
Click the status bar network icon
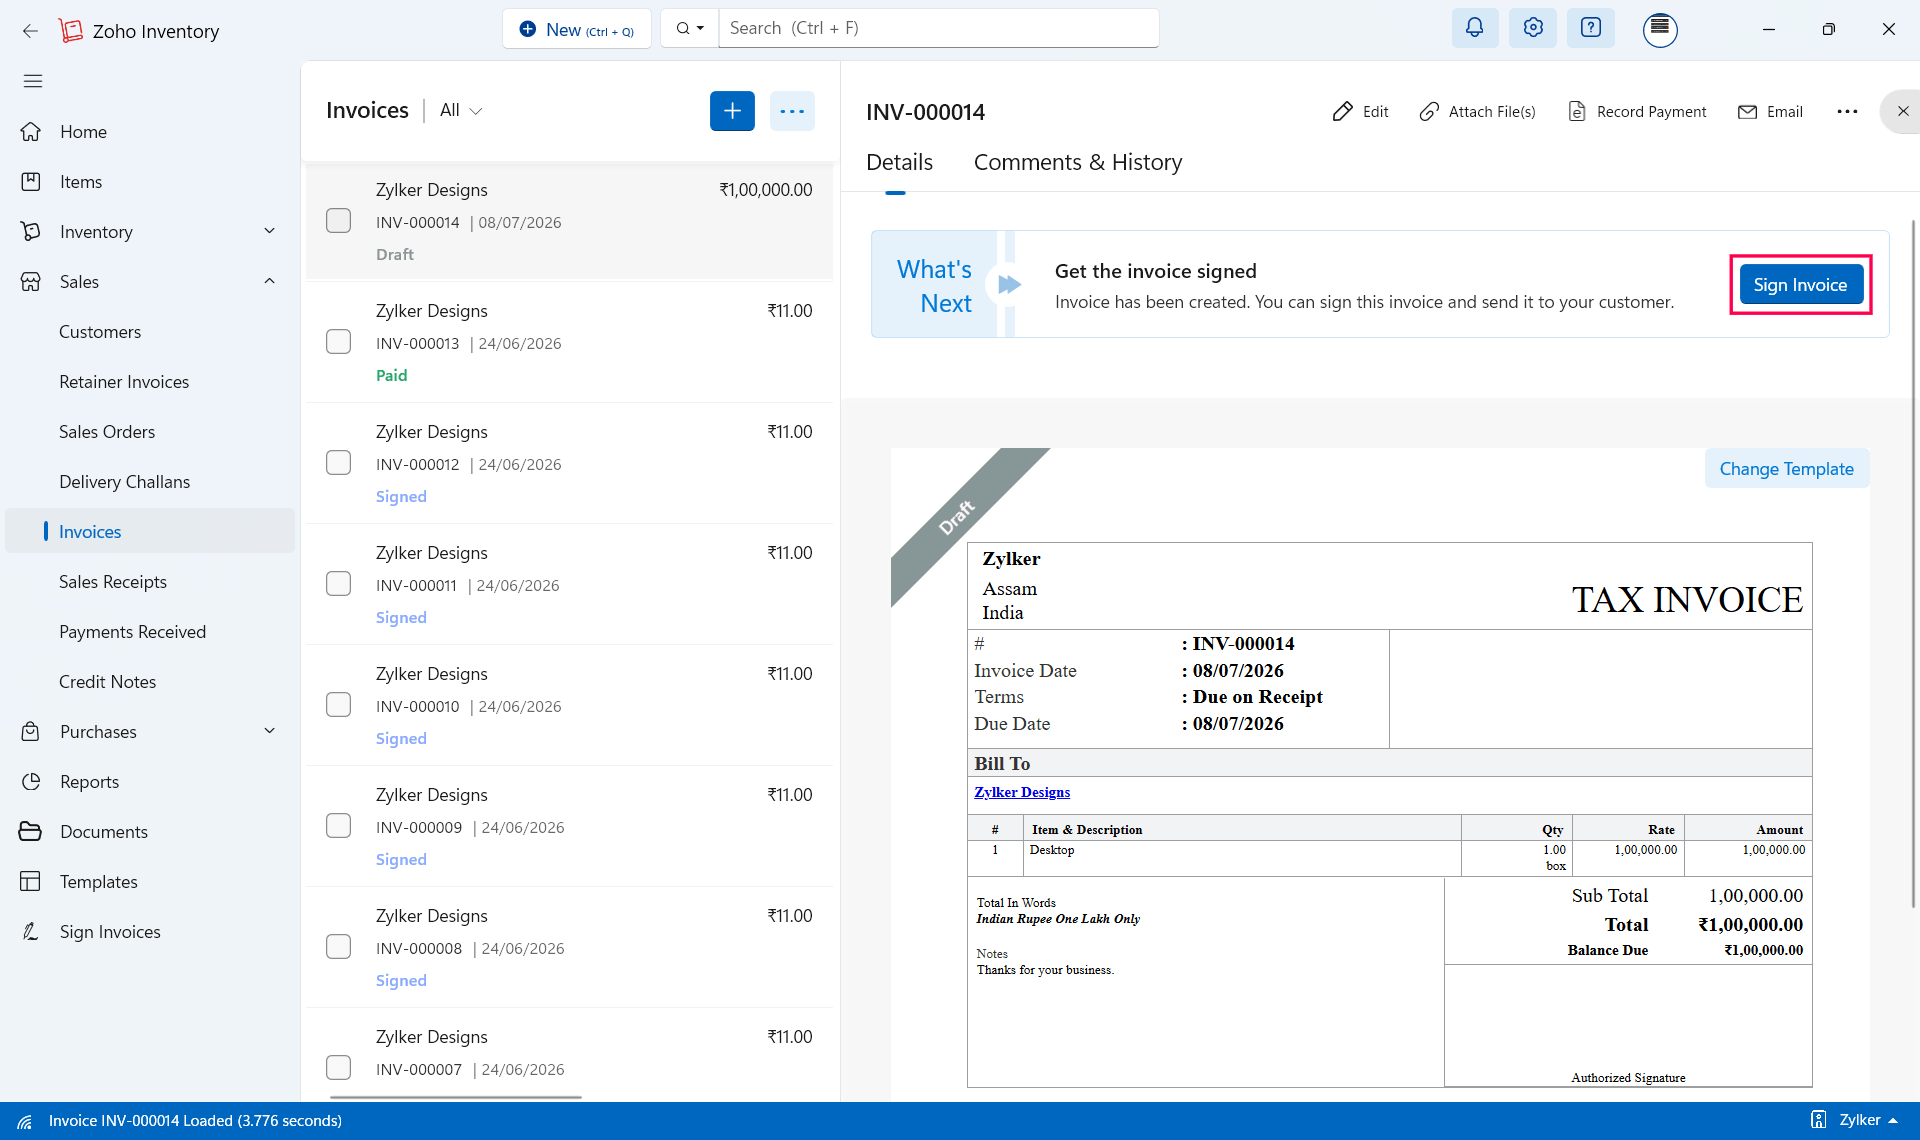click(x=25, y=1121)
